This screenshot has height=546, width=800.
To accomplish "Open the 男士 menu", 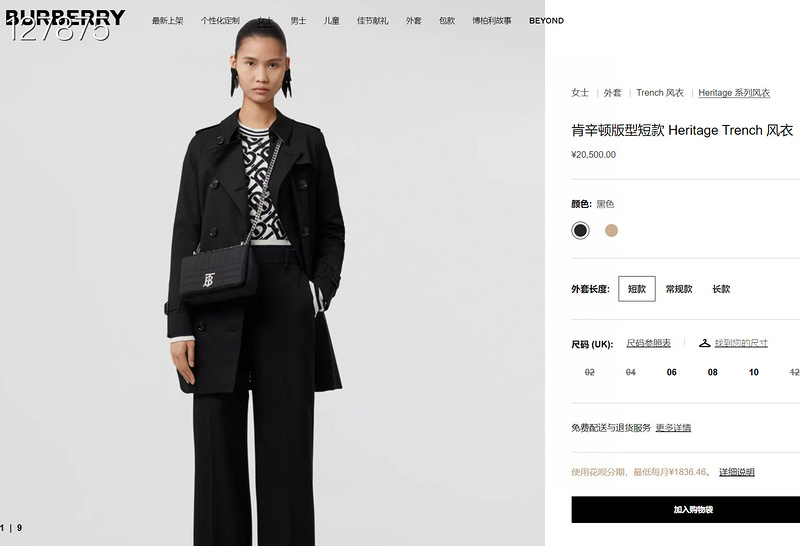I will coord(298,21).
